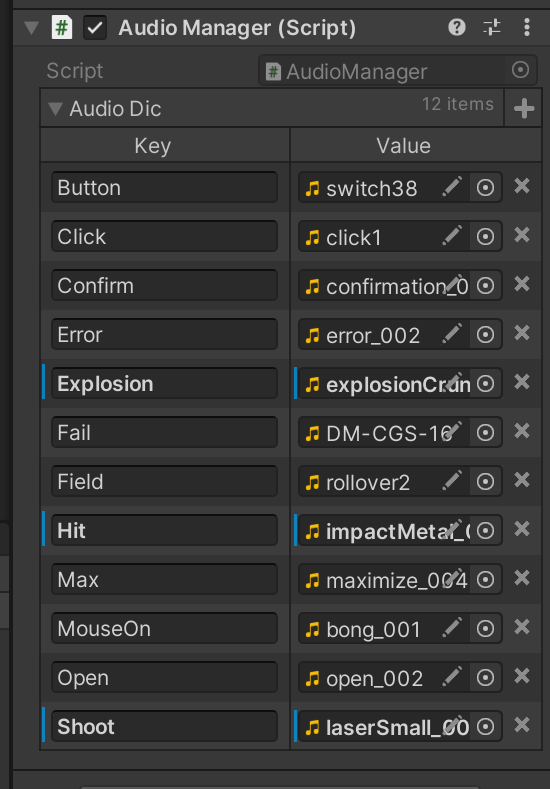Click the Error key input field
The width and height of the screenshot is (550, 789).
[165, 335]
